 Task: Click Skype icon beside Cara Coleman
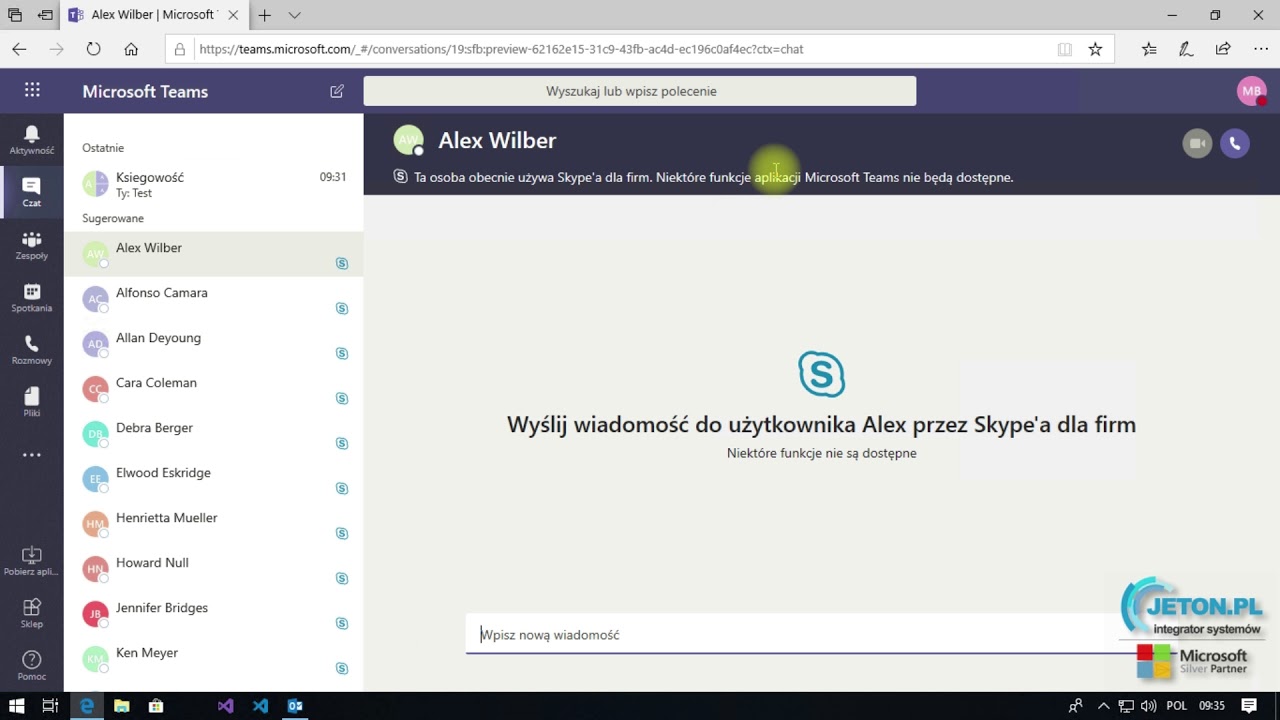(342, 398)
